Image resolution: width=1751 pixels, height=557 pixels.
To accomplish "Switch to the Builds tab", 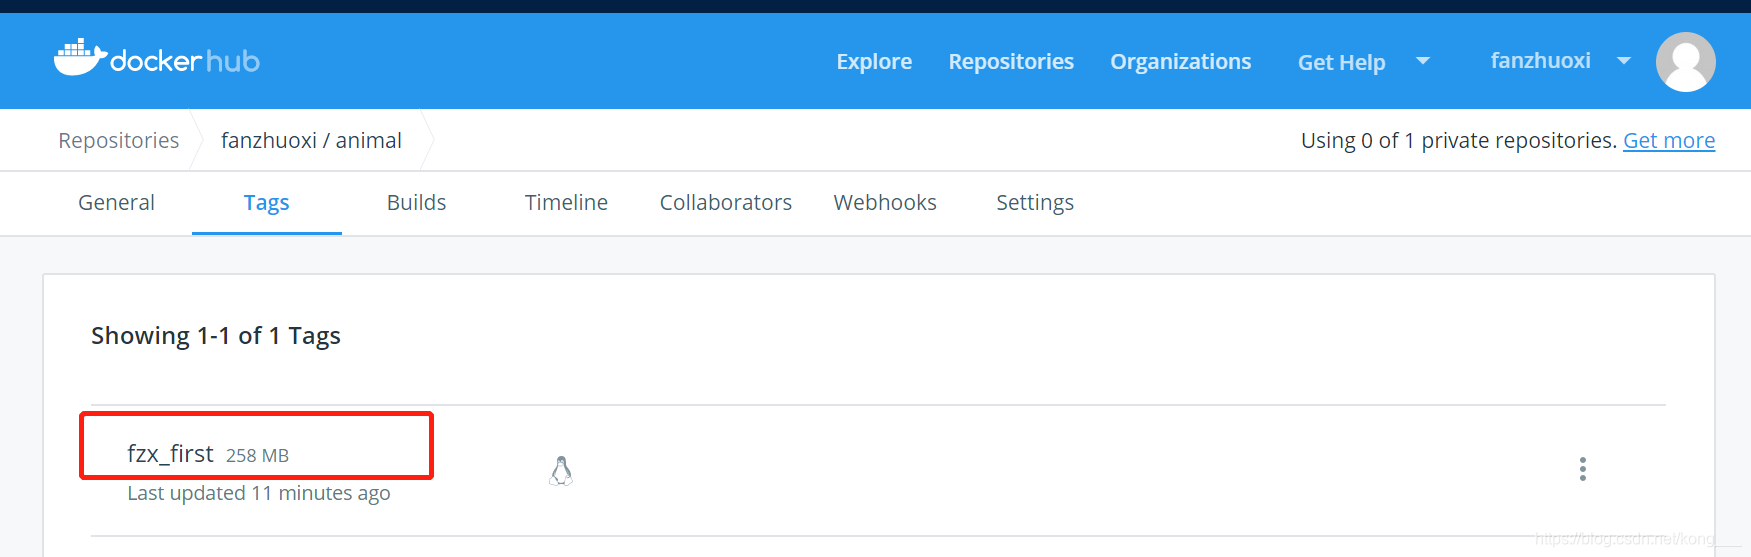I will 416,203.
